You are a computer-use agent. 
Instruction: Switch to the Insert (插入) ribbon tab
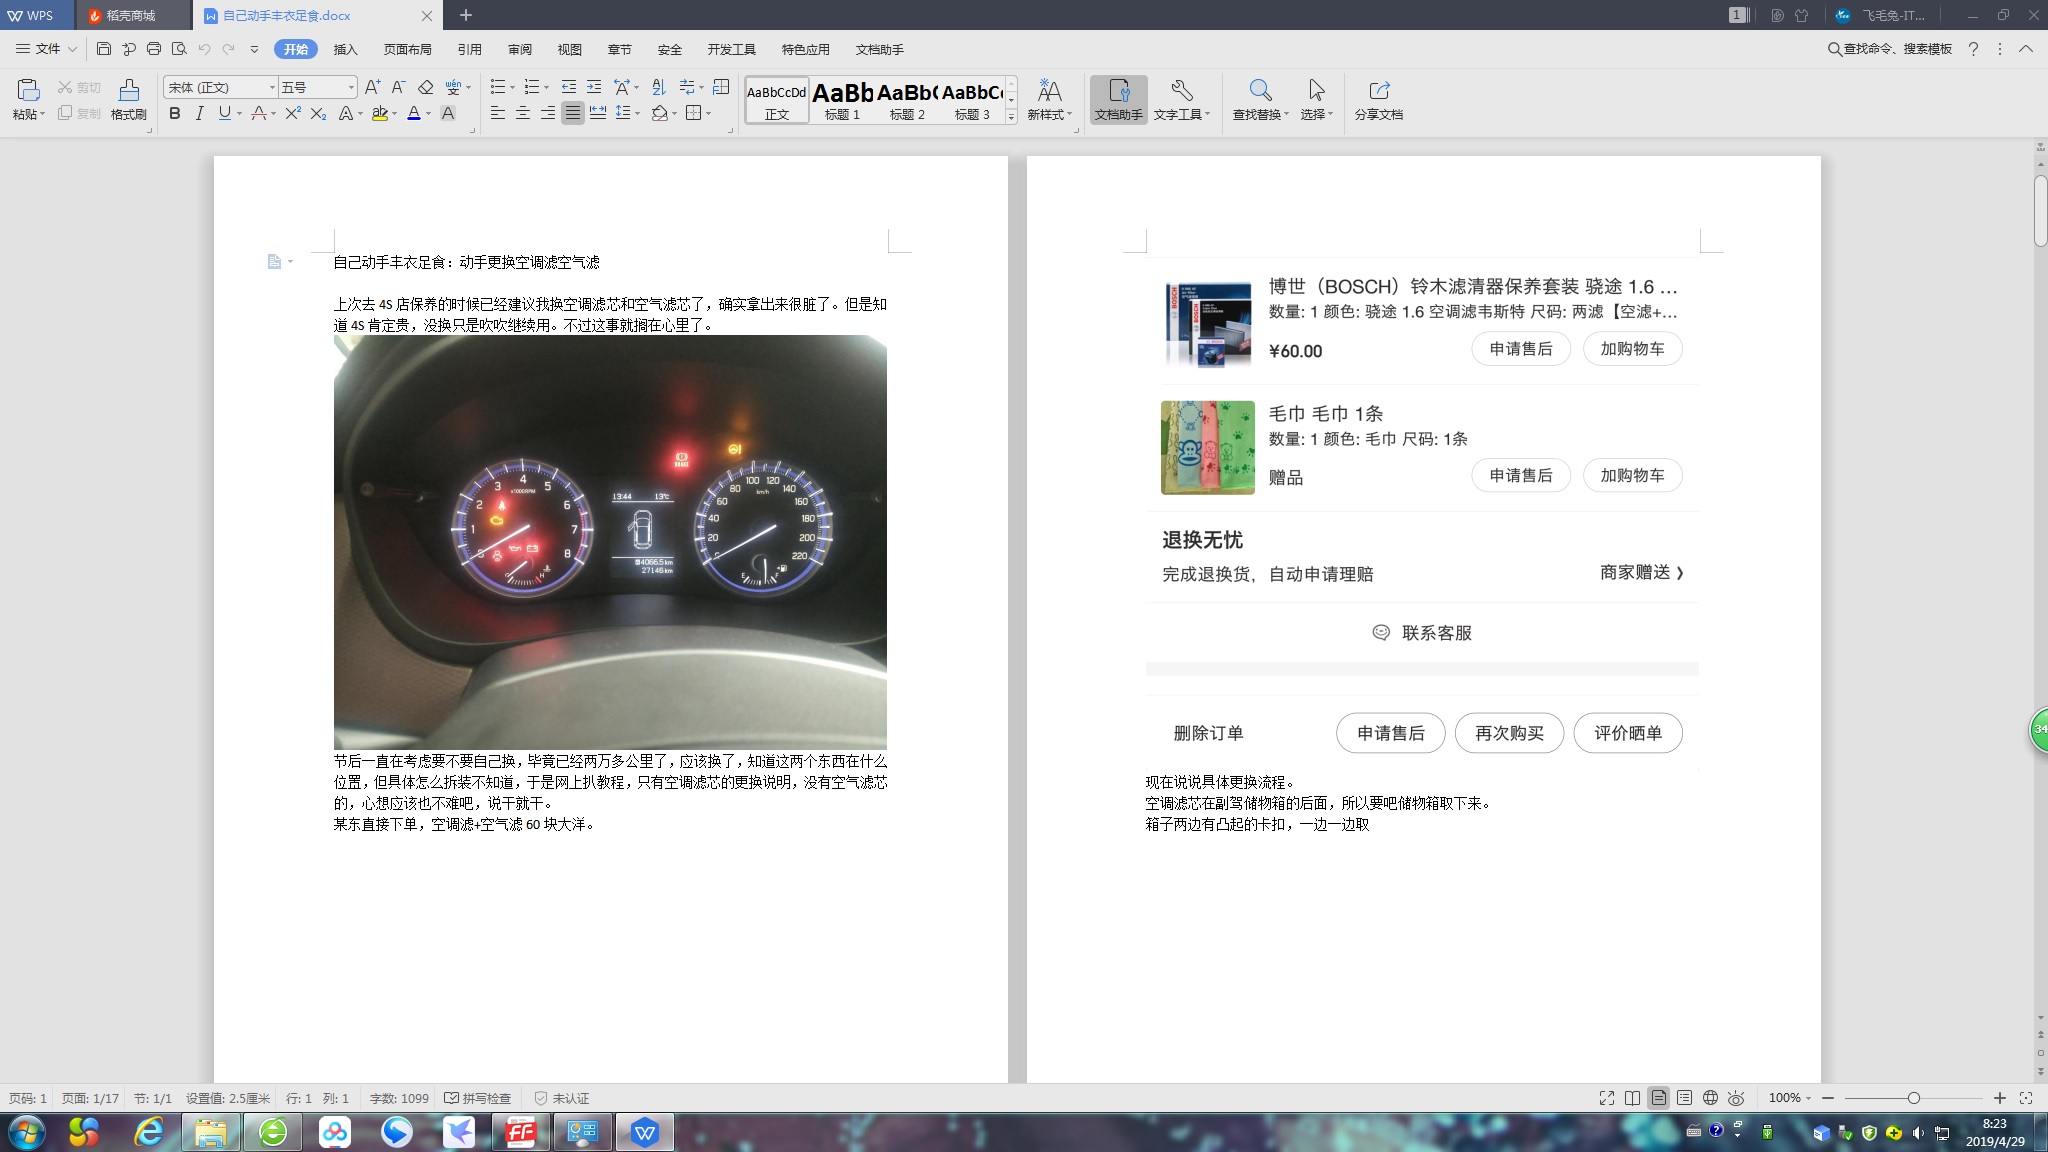[x=345, y=49]
